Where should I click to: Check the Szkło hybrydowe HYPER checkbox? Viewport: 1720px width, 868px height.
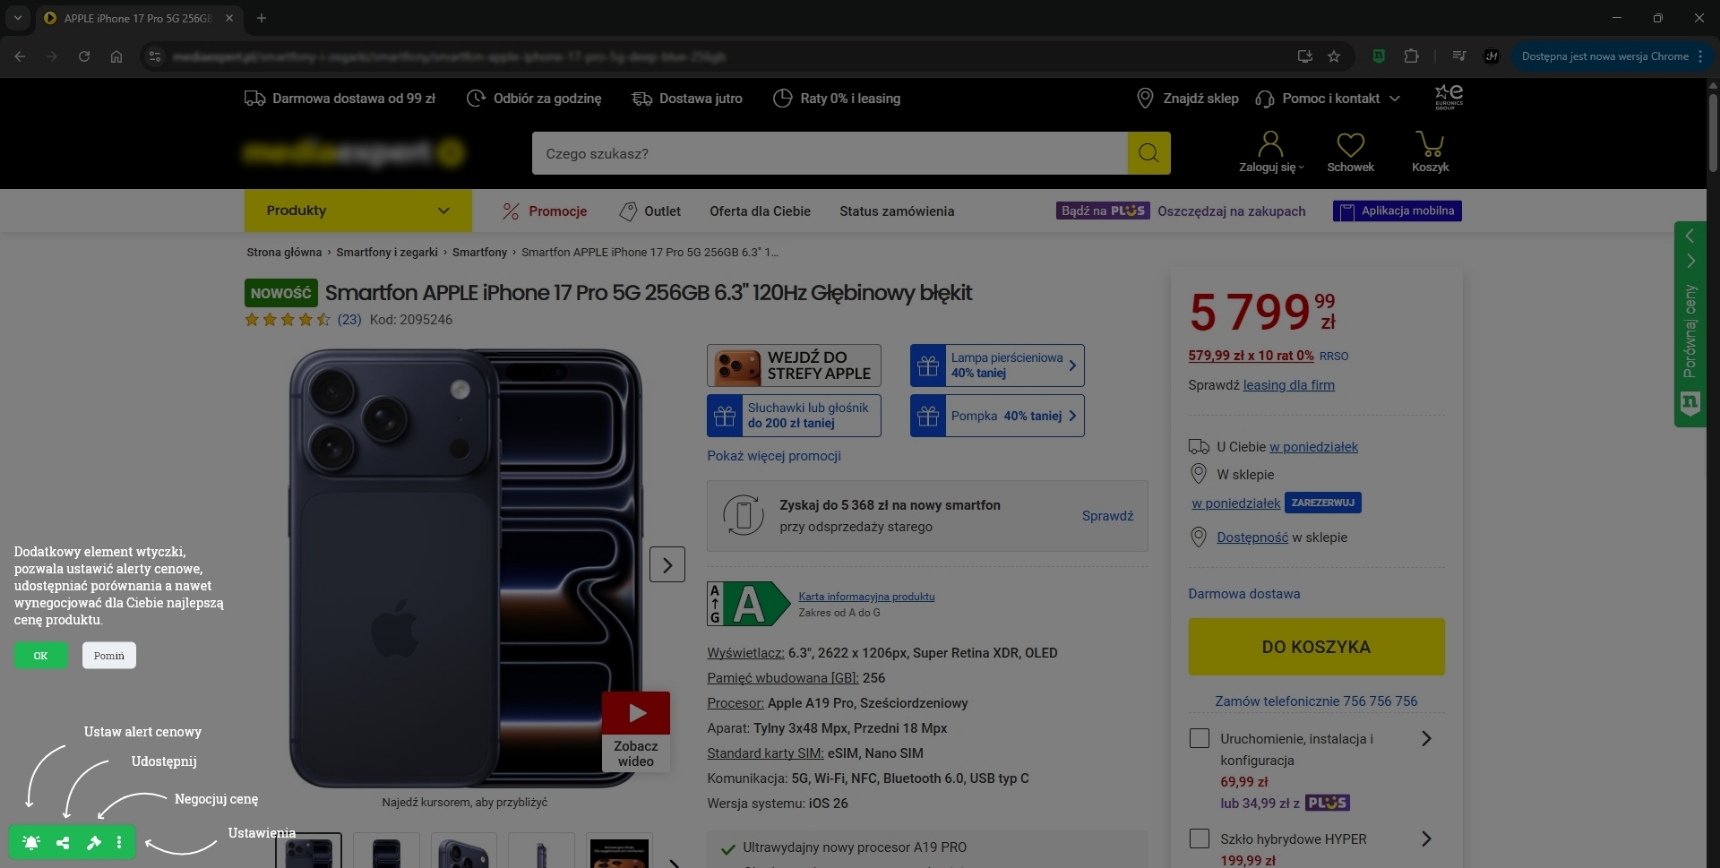[x=1199, y=838]
